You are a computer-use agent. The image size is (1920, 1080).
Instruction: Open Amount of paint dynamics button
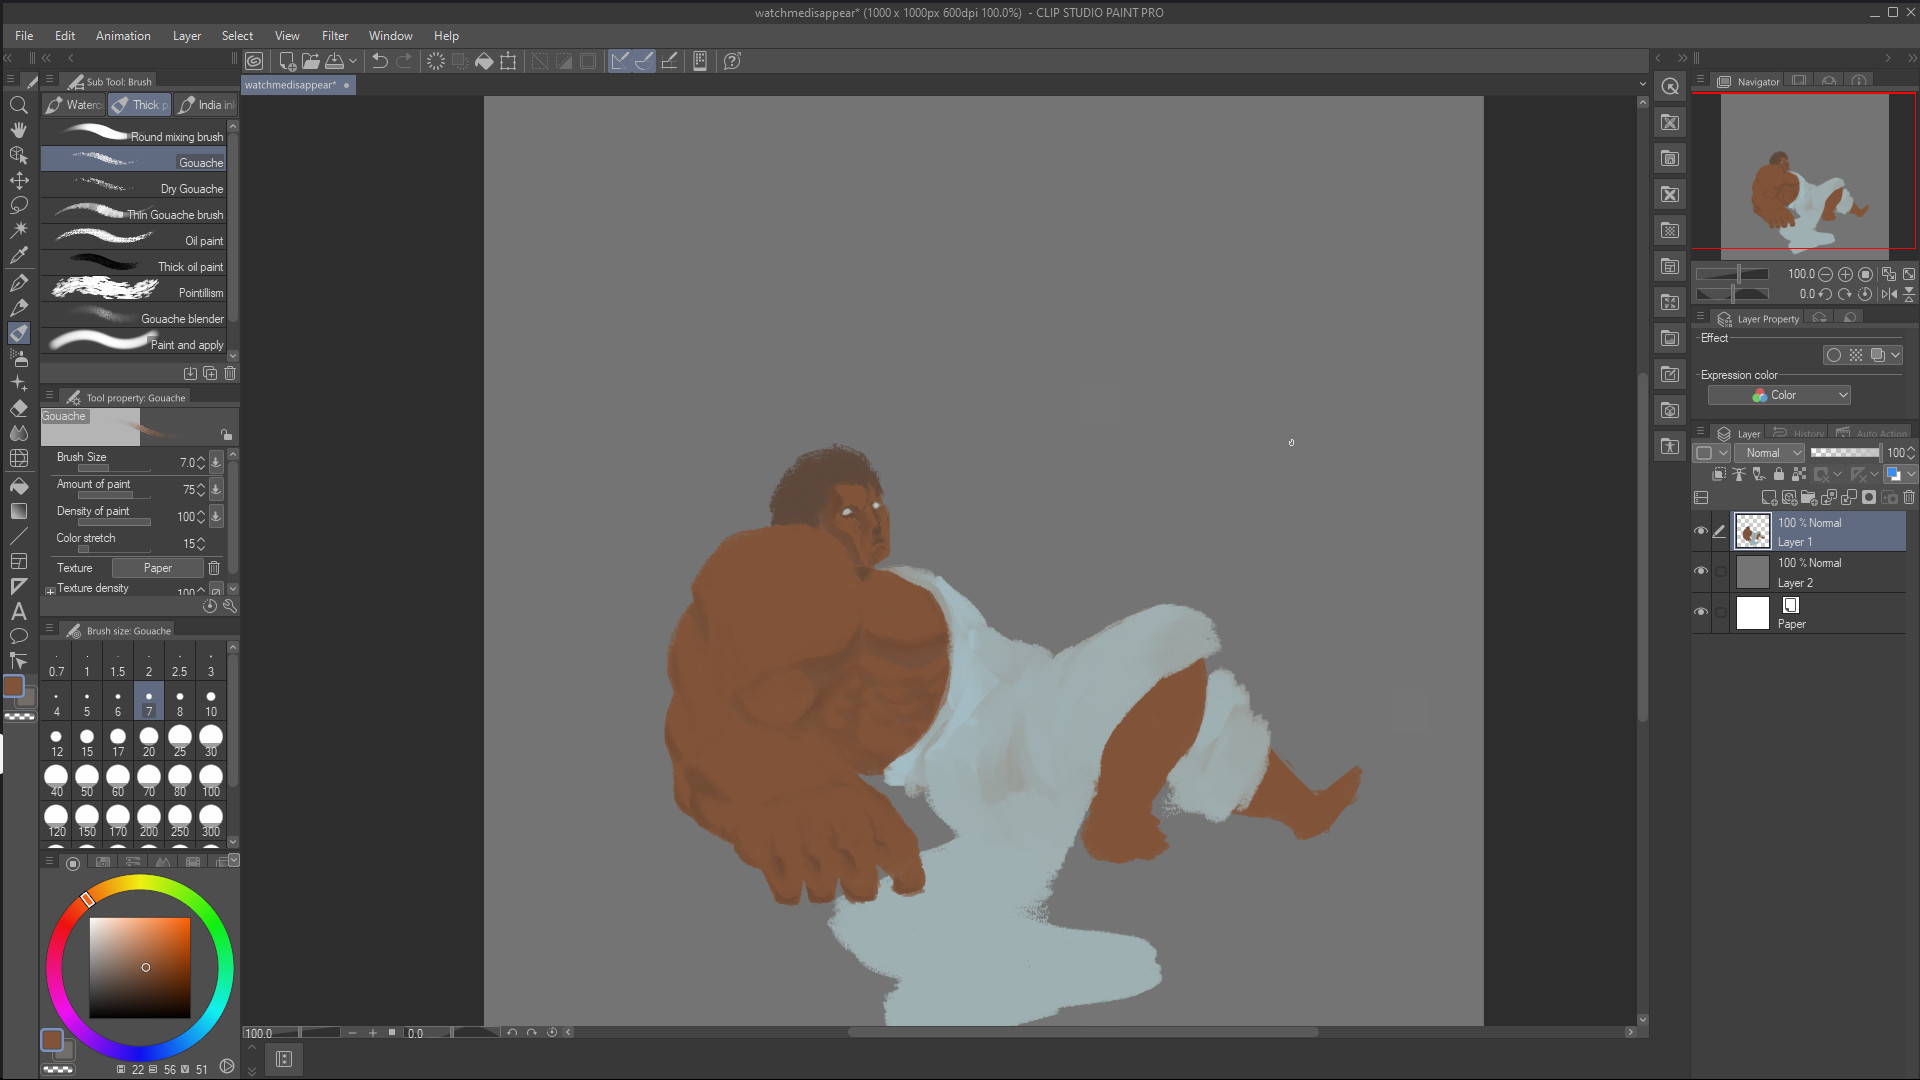[x=216, y=489]
